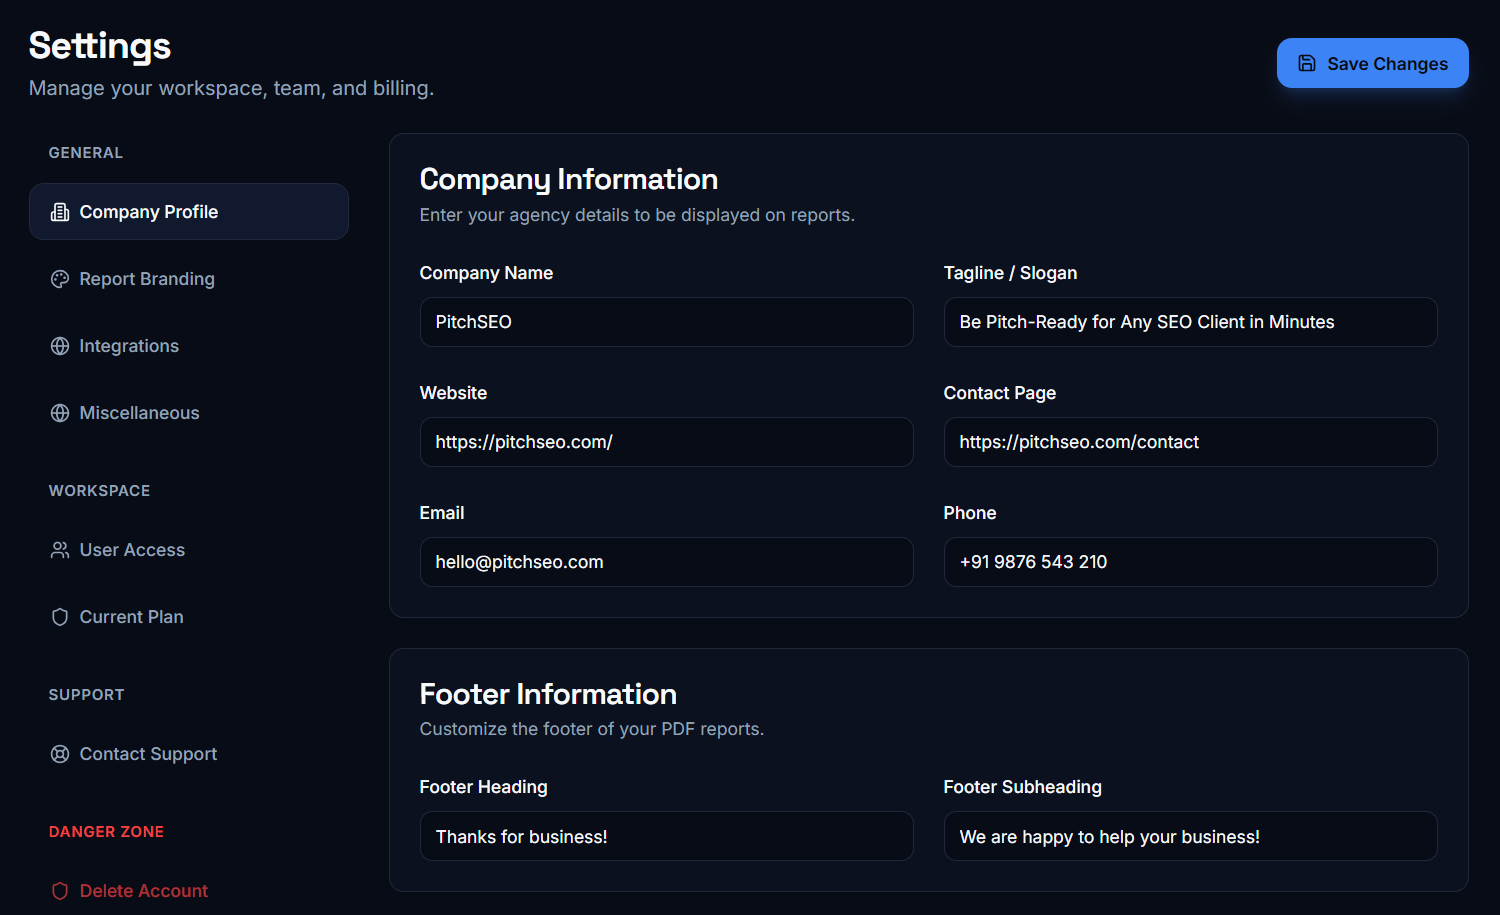Click the Contact Page field label
This screenshot has height=915, width=1500.
coord(1000,393)
